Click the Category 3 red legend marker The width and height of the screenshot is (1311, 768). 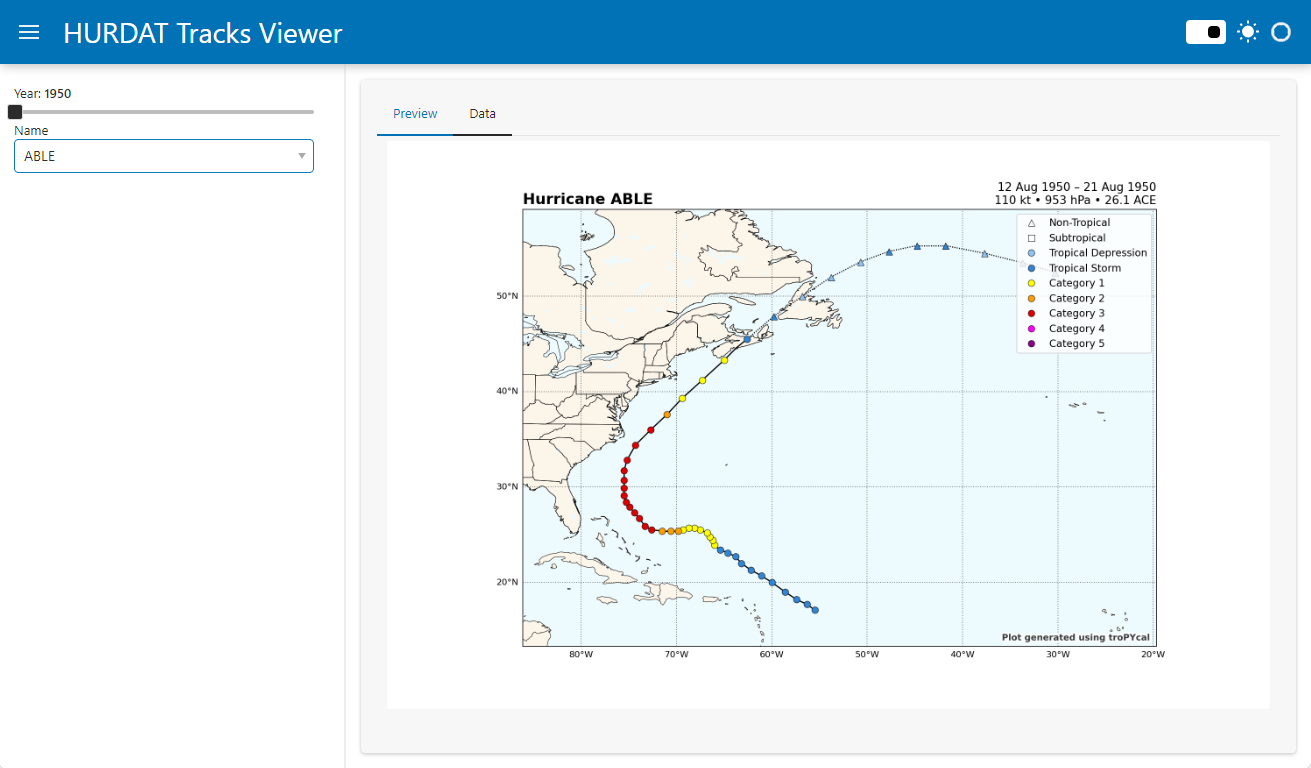click(1031, 313)
